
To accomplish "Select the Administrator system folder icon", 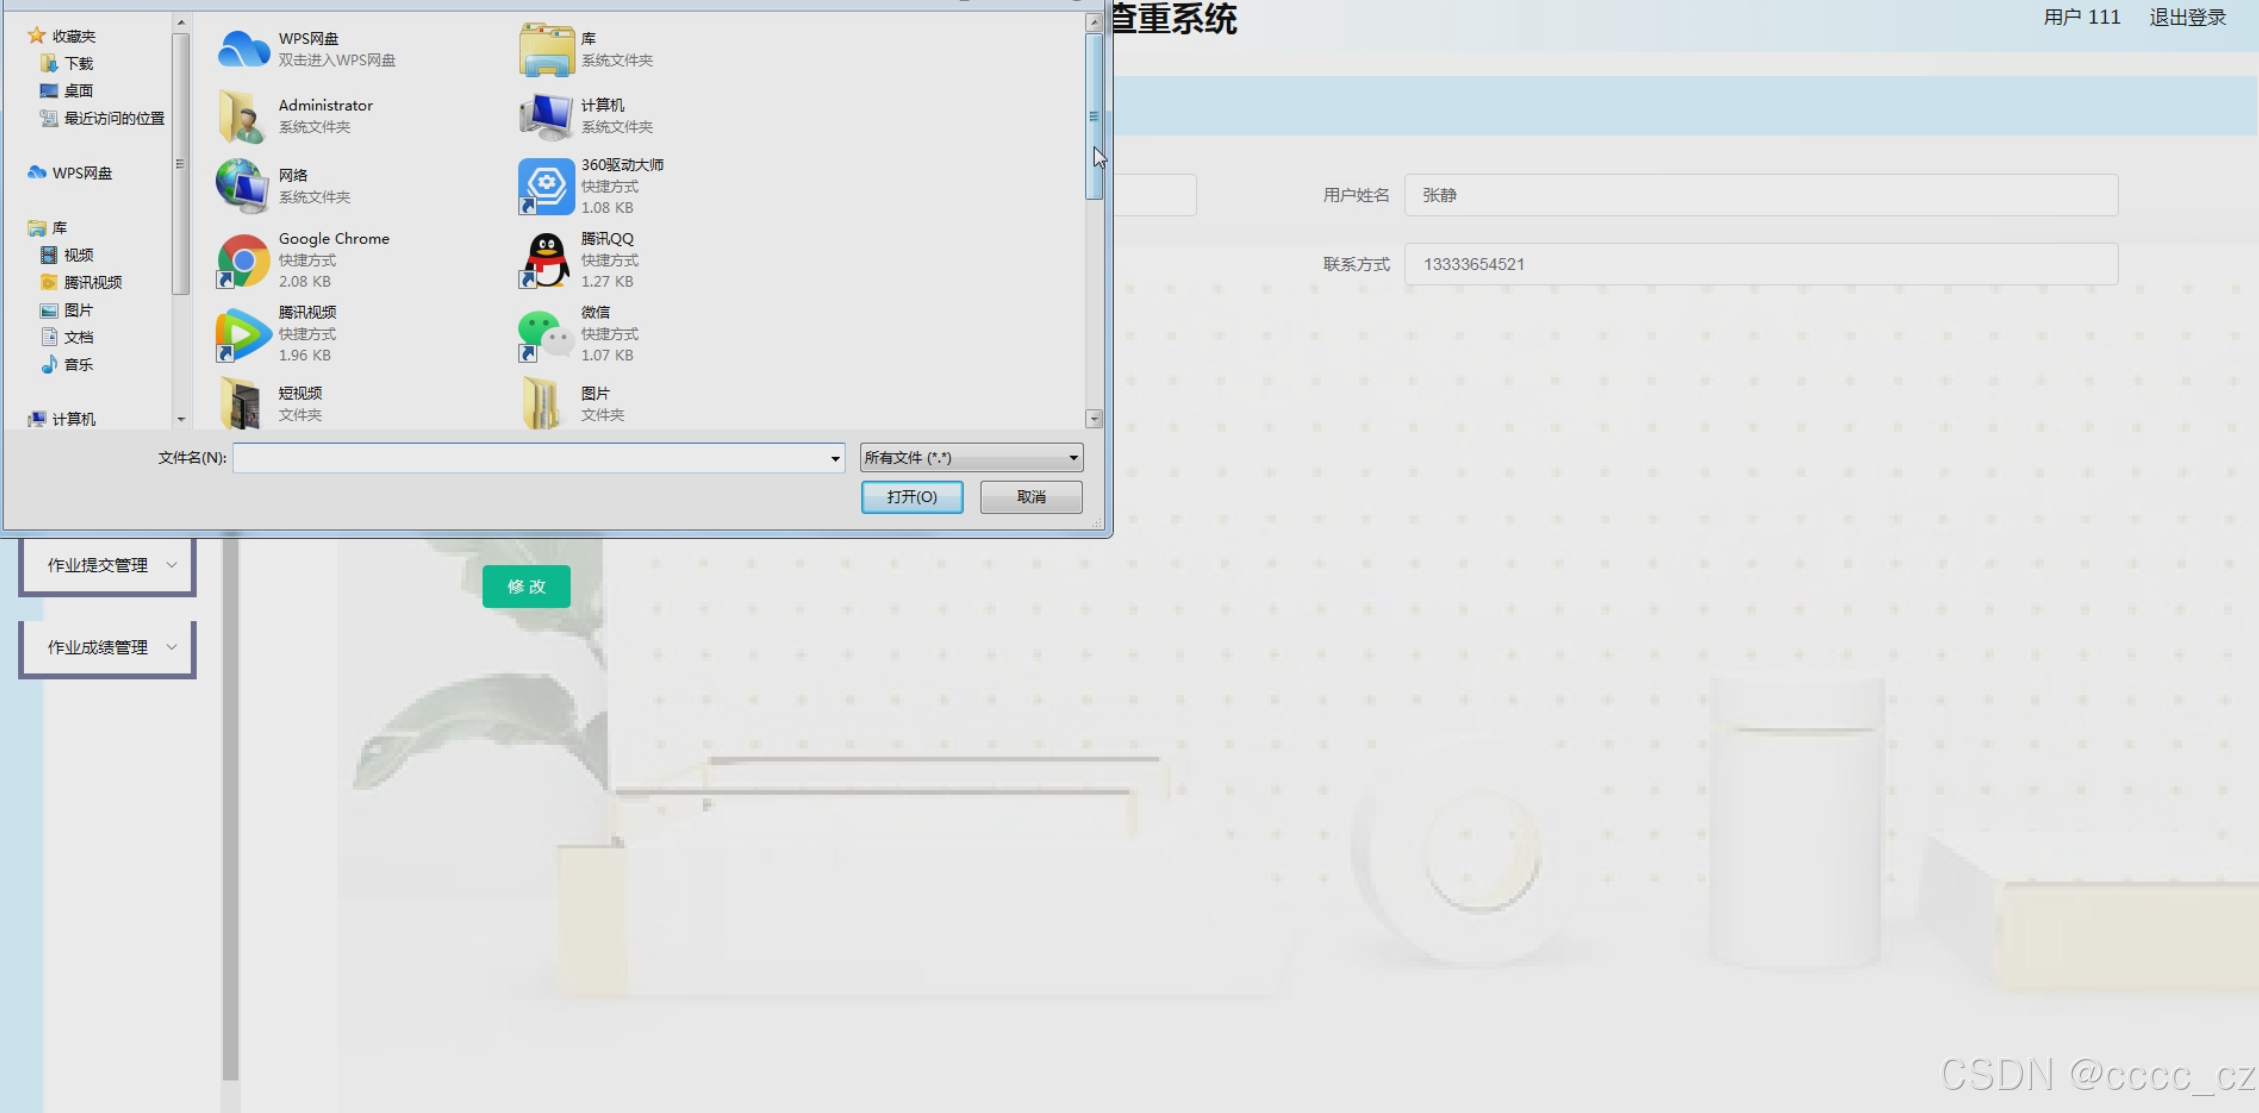I will [x=243, y=116].
